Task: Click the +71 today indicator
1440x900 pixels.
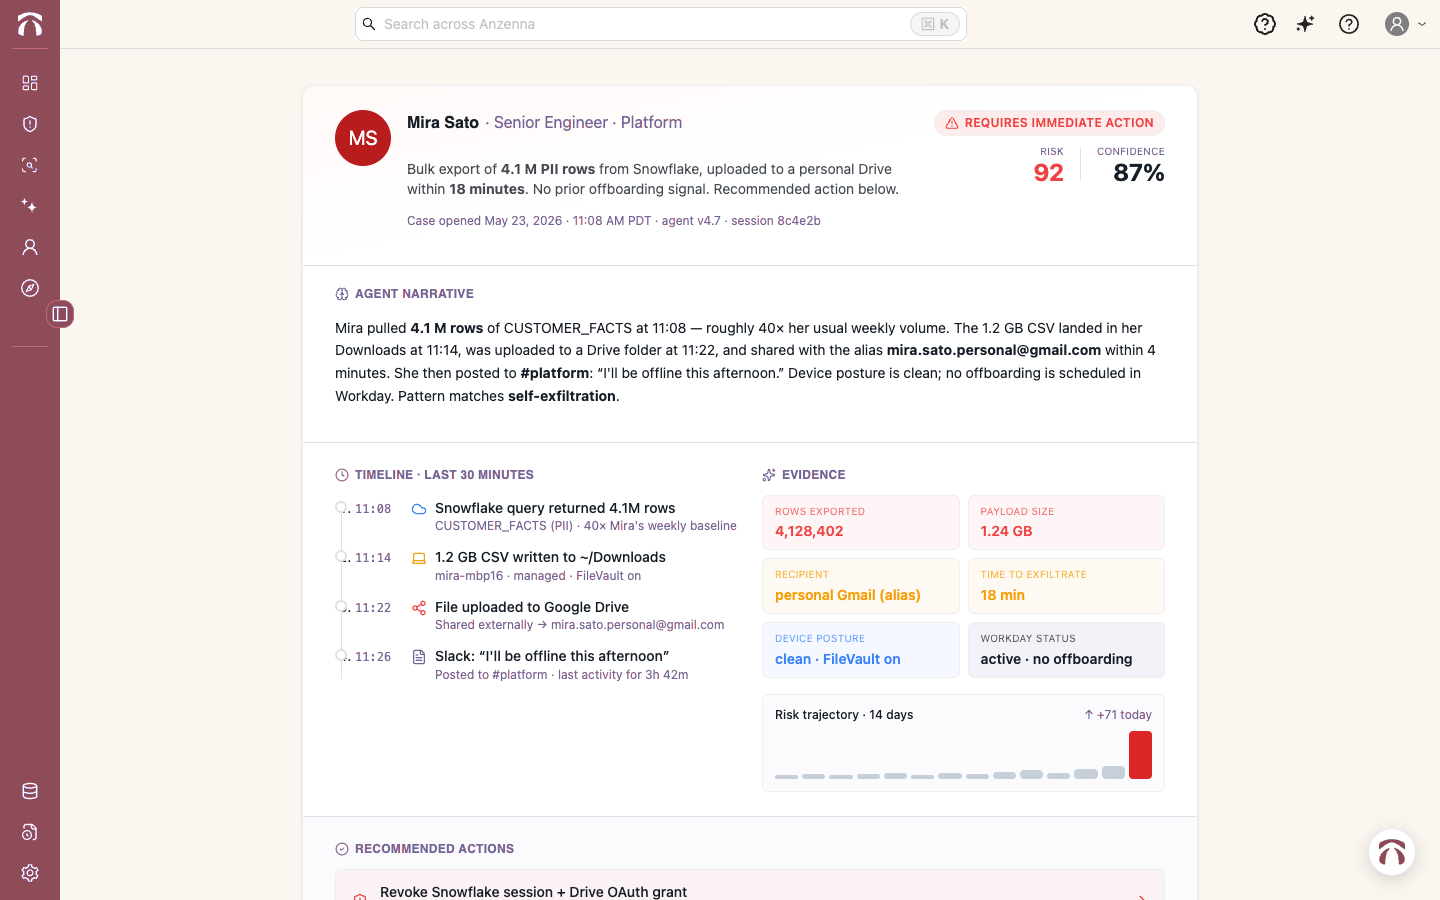Action: [1118, 715]
